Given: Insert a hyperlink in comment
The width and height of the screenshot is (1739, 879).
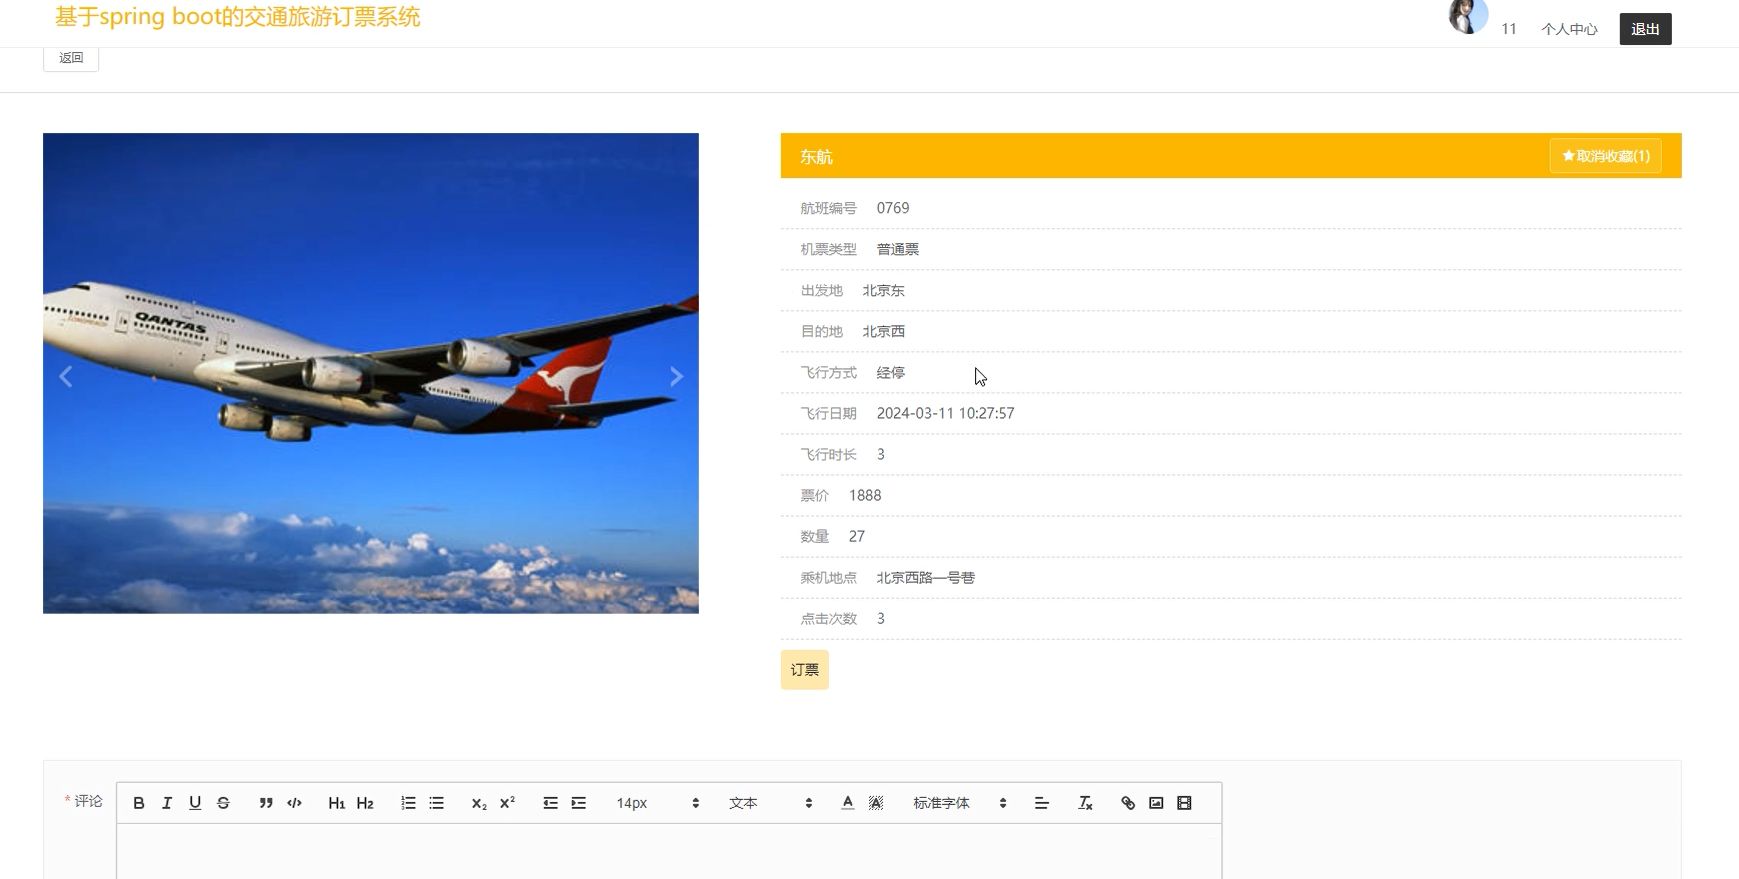Looking at the screenshot, I should [1128, 803].
